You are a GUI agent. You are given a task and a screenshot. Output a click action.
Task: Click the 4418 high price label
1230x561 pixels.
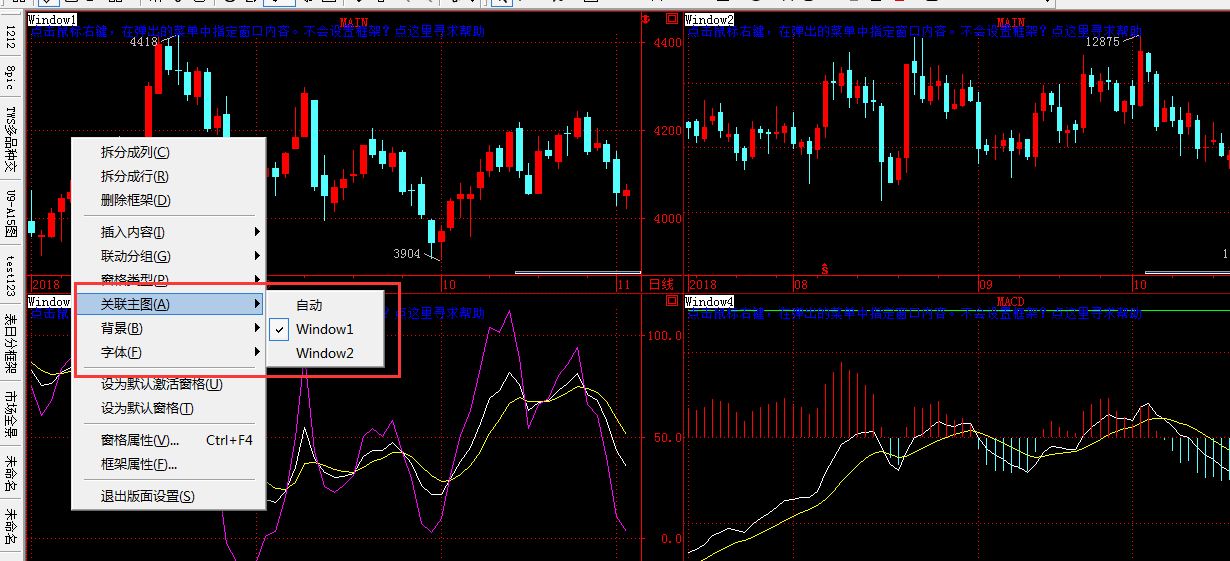[144, 42]
